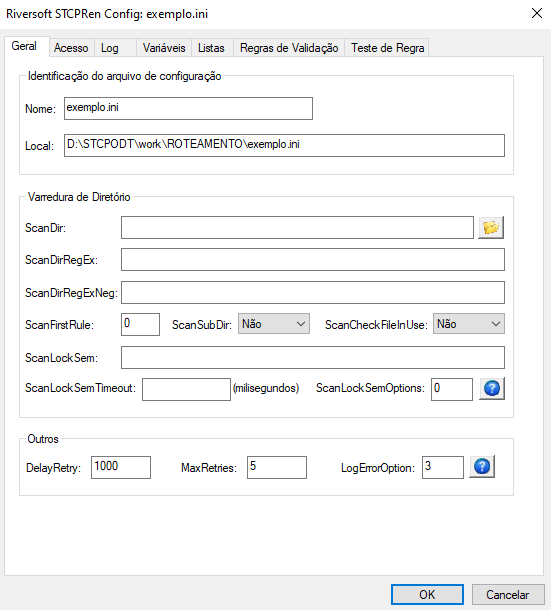Switch to the Acesso tab
This screenshot has height=610, width=551.
click(71, 48)
